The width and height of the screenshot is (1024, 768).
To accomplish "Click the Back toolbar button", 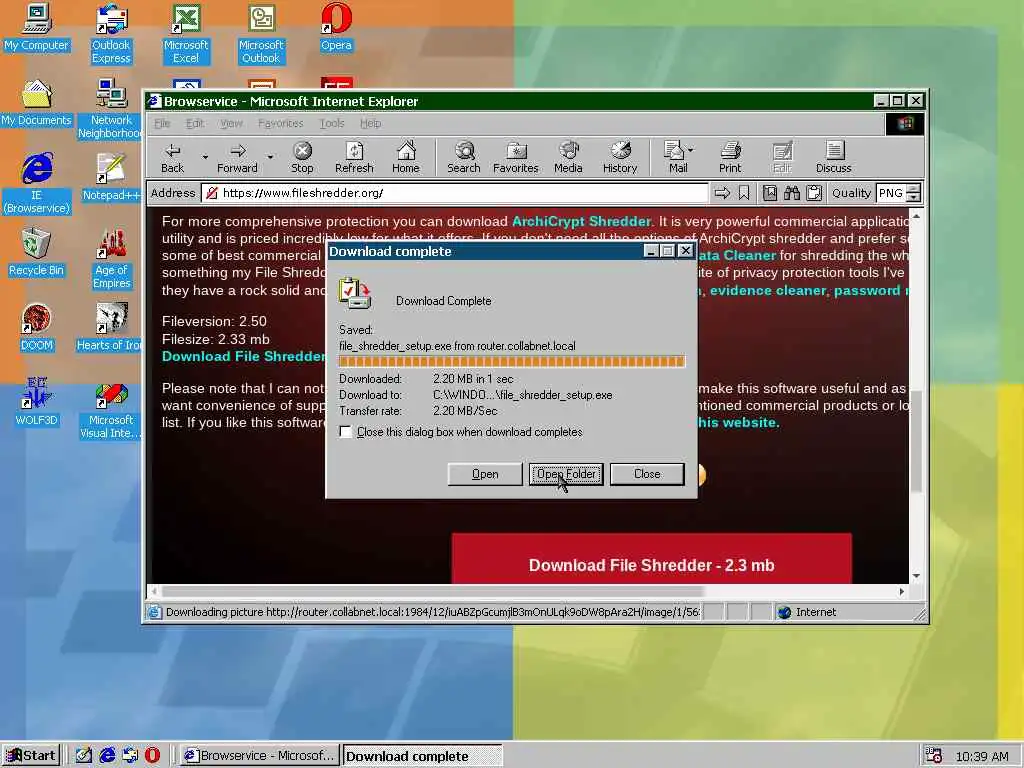I will pyautogui.click(x=172, y=158).
